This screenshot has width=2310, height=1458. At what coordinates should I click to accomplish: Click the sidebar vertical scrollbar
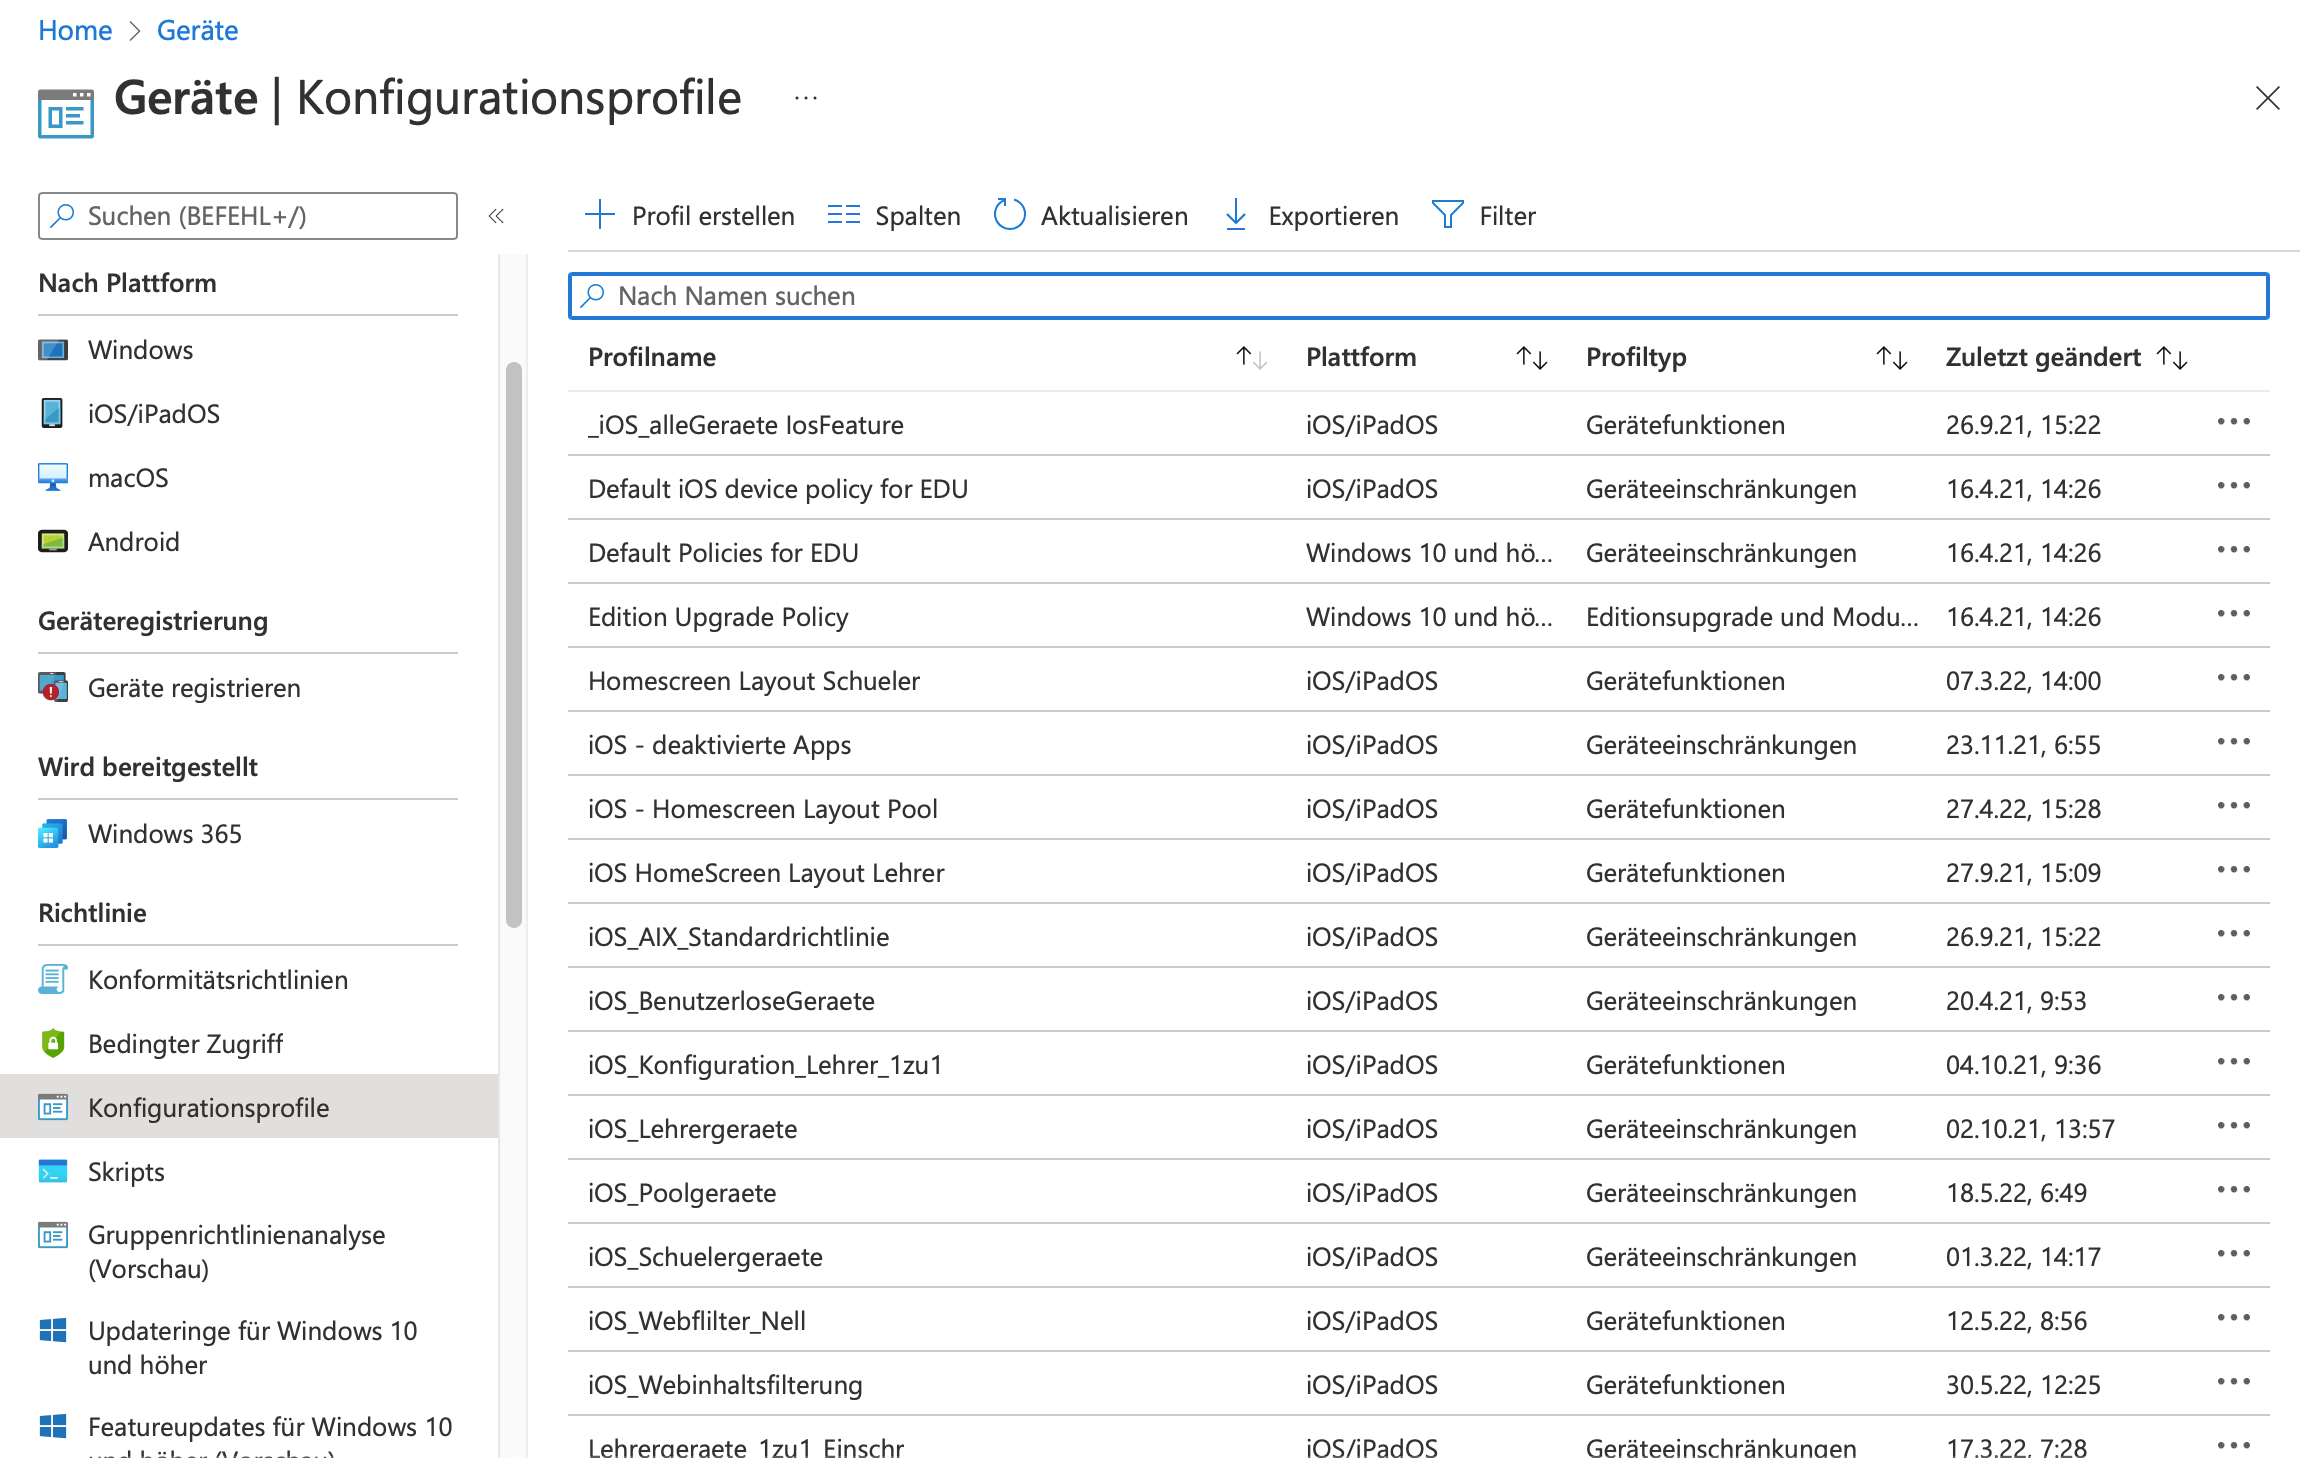tap(514, 645)
